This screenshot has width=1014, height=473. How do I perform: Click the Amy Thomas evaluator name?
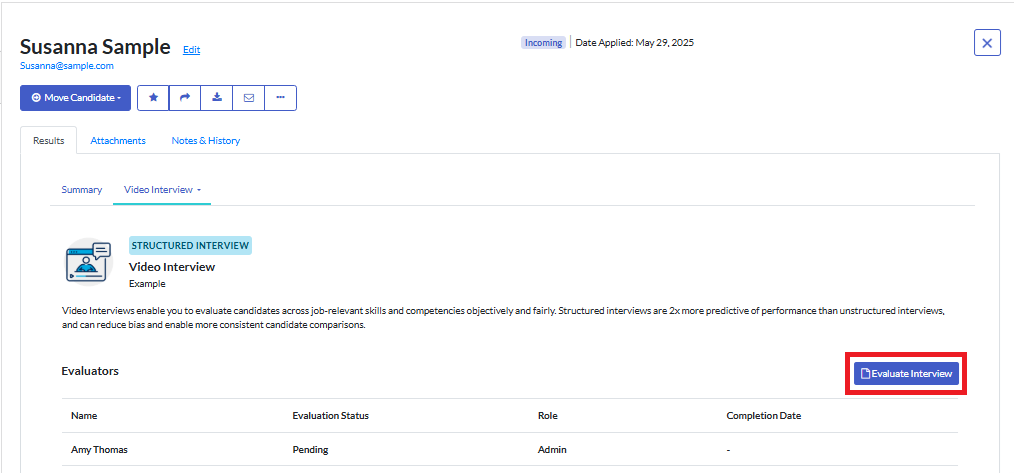coord(99,450)
